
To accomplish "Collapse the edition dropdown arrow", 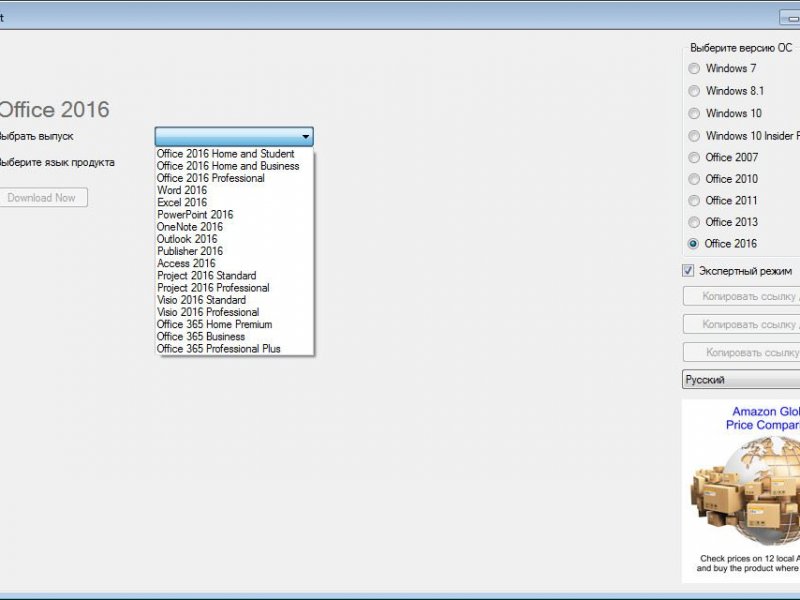I will tap(305, 137).
